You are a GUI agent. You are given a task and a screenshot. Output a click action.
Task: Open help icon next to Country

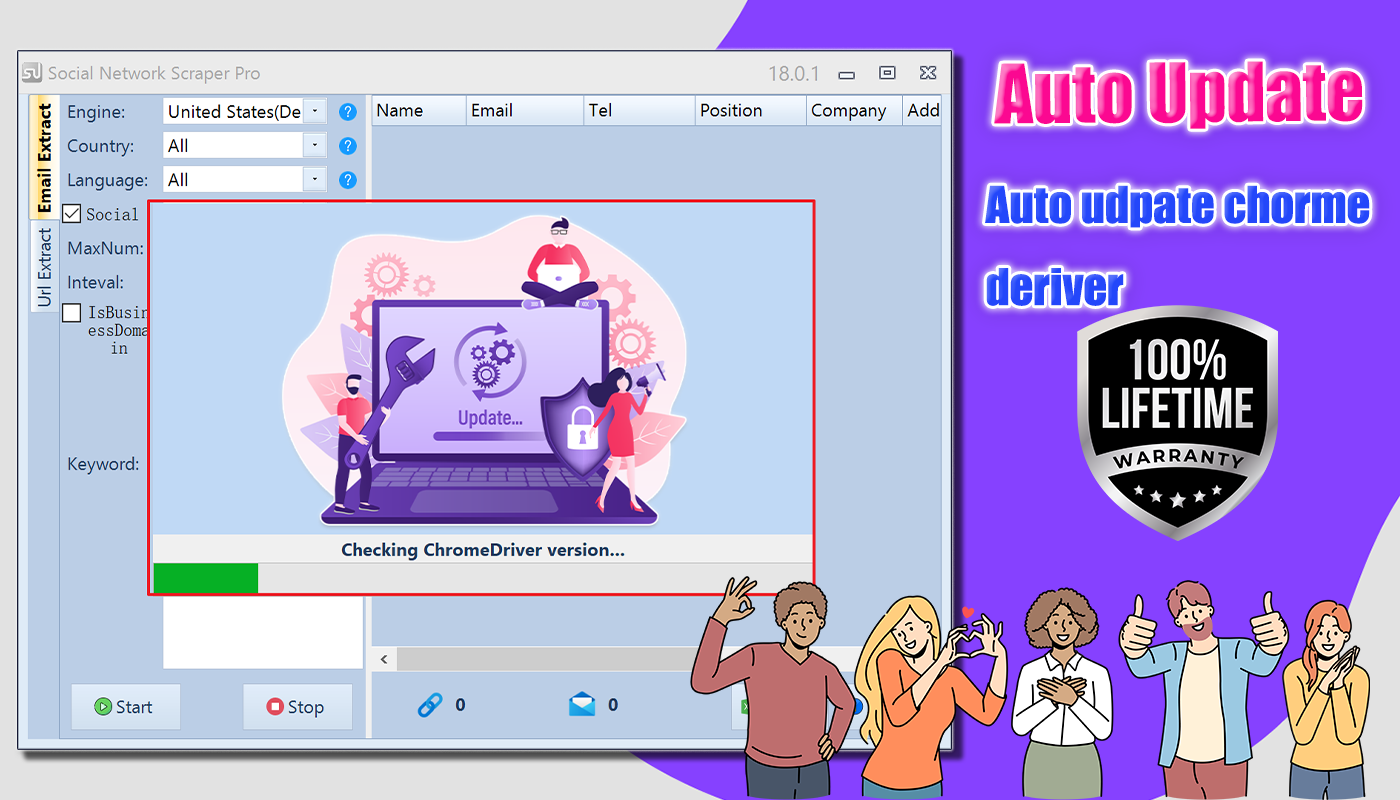coord(348,146)
